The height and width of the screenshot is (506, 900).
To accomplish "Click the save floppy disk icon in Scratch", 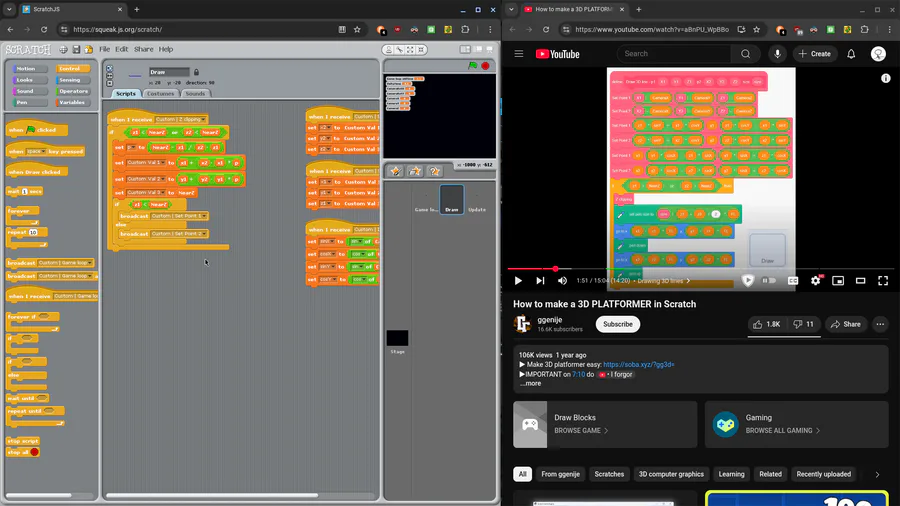I will 76,50.
